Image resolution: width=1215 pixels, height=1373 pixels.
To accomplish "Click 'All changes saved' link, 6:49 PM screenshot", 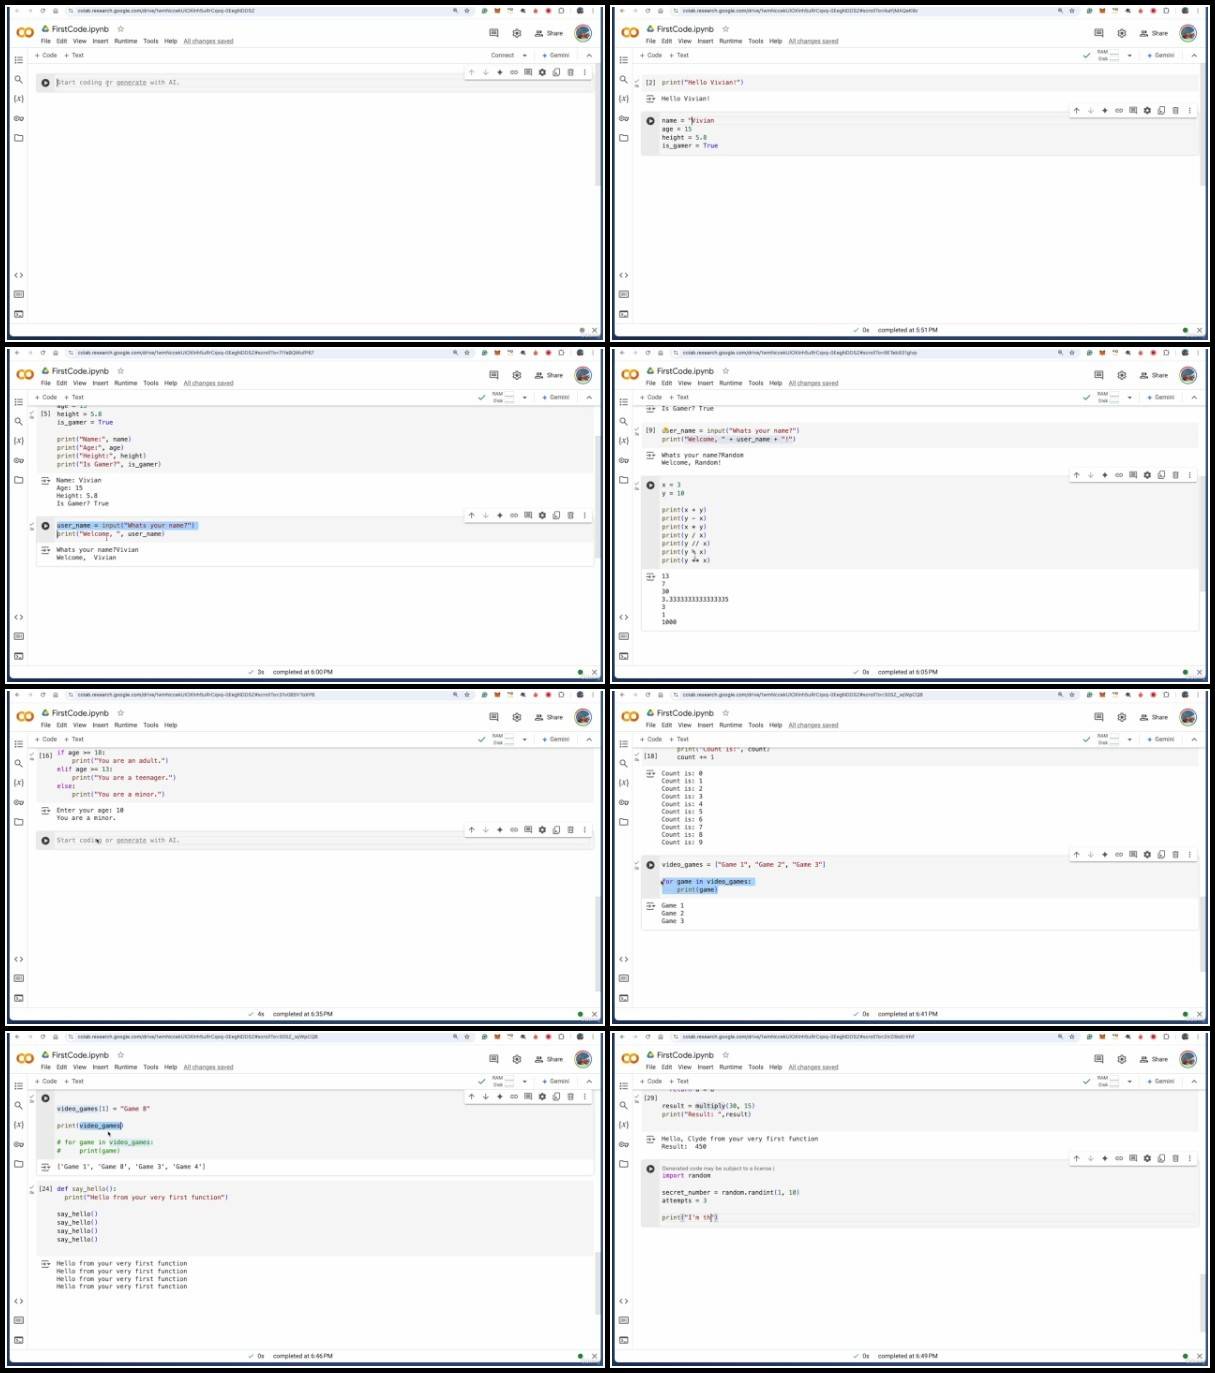I will (813, 1067).
